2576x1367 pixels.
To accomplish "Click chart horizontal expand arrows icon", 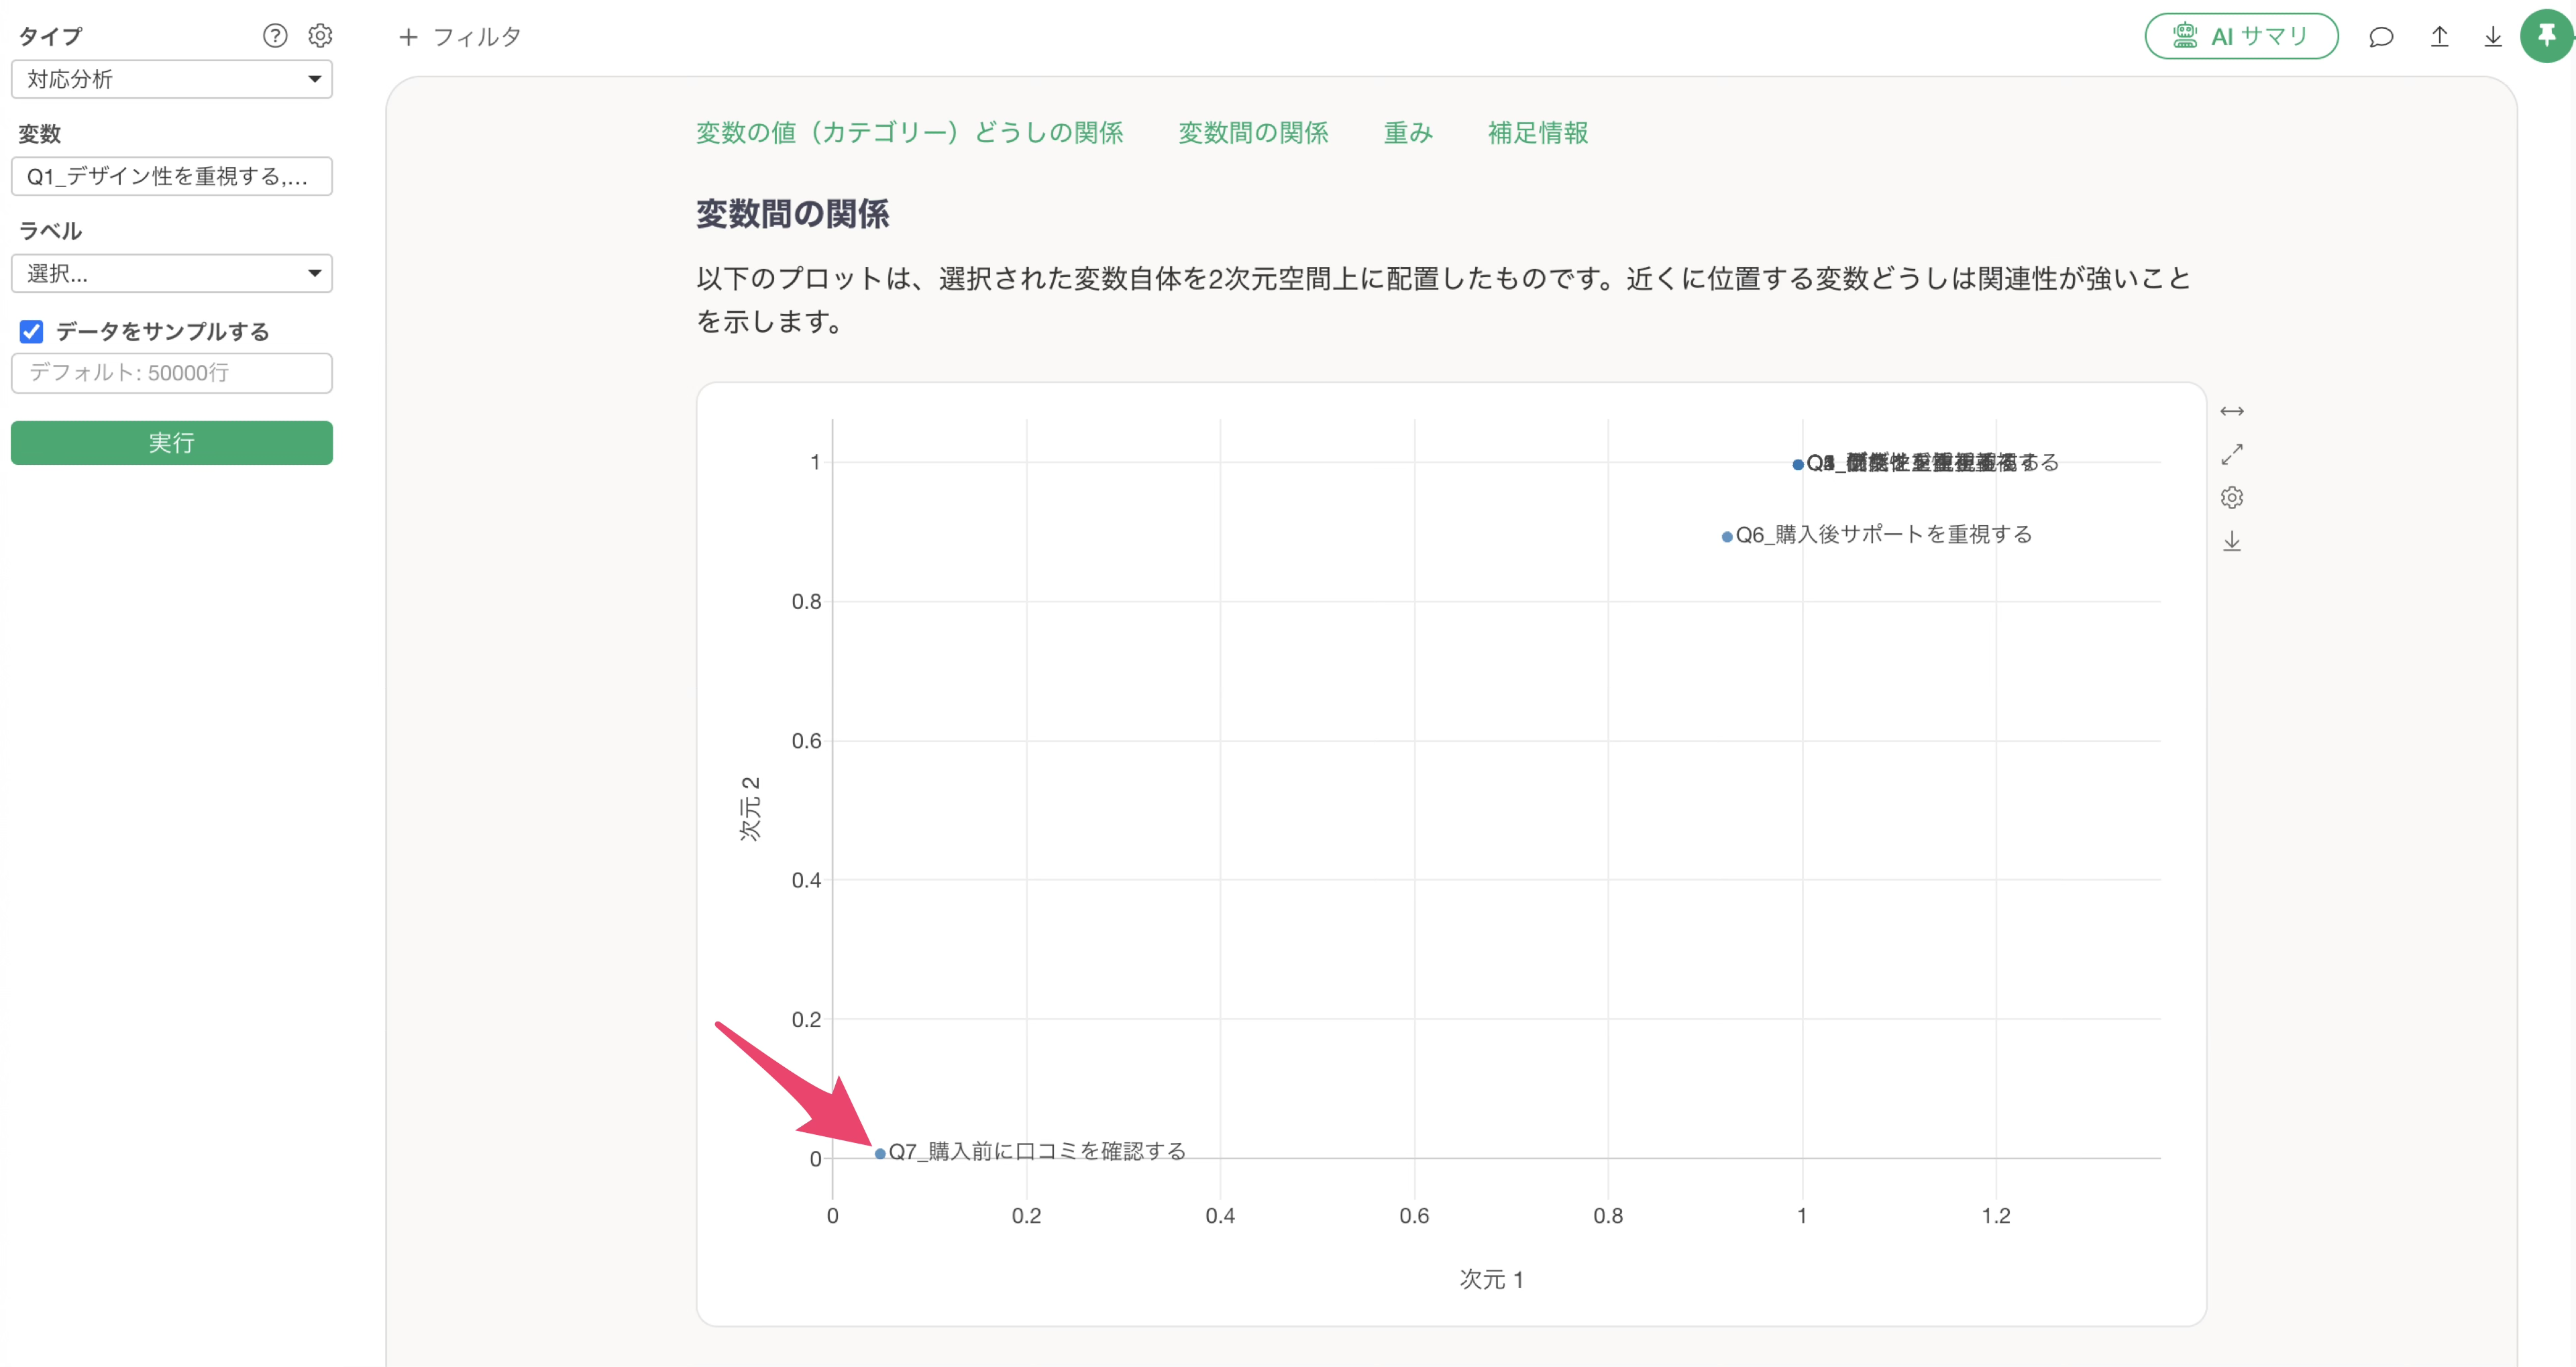I will (x=2232, y=411).
